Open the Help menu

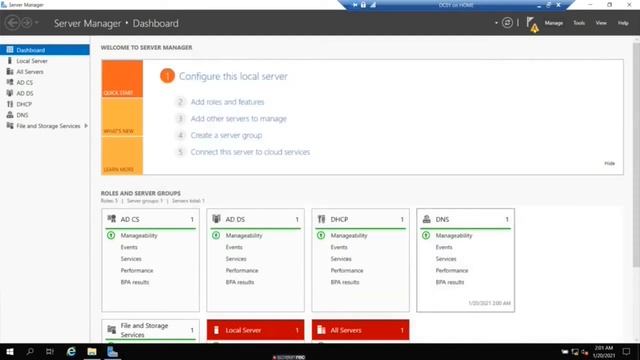[623, 23]
